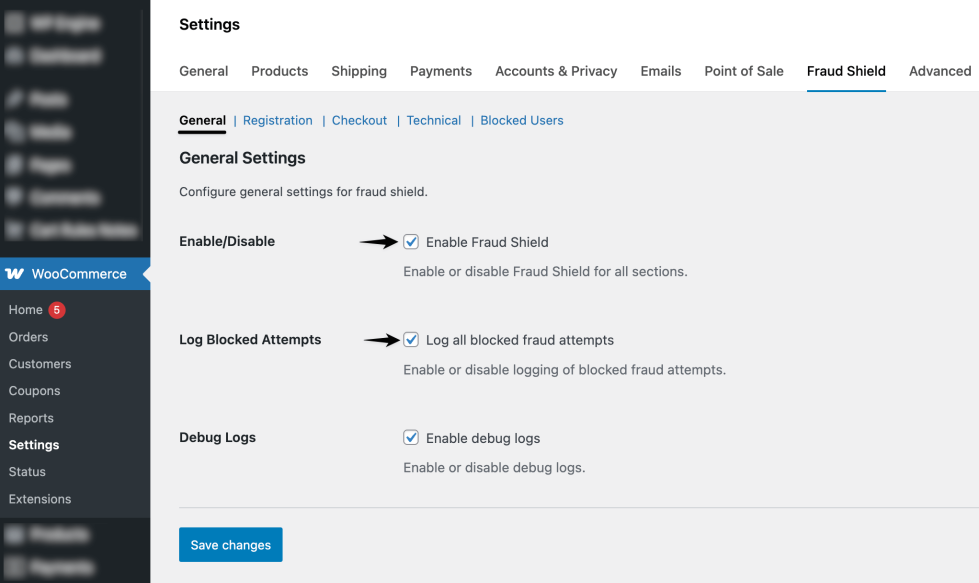Screen dimensions: 979x583
Task: Open the Blocked Users subsection
Action: 521,120
